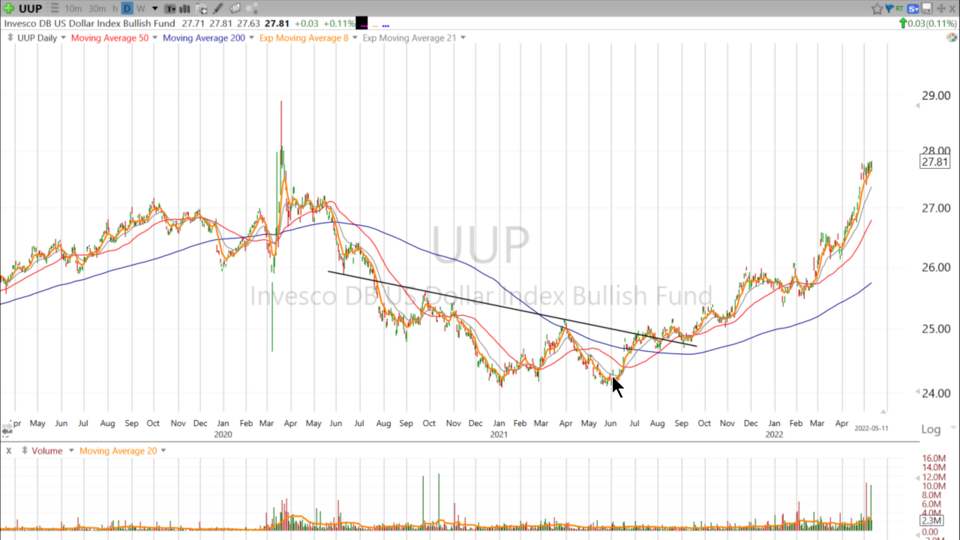Image resolution: width=960 pixels, height=540 pixels.
Task: Click the blue flag icon
Action: click(890, 9)
